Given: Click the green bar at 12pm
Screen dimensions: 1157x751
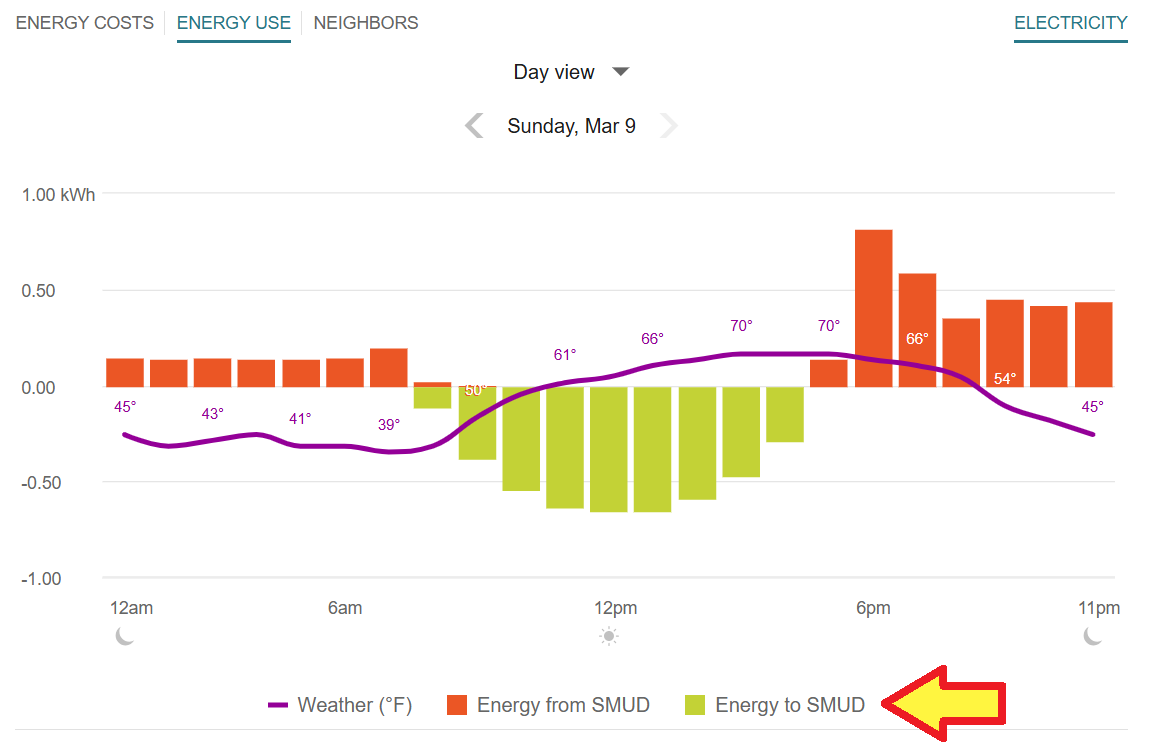Looking at the screenshot, I should point(608,449).
